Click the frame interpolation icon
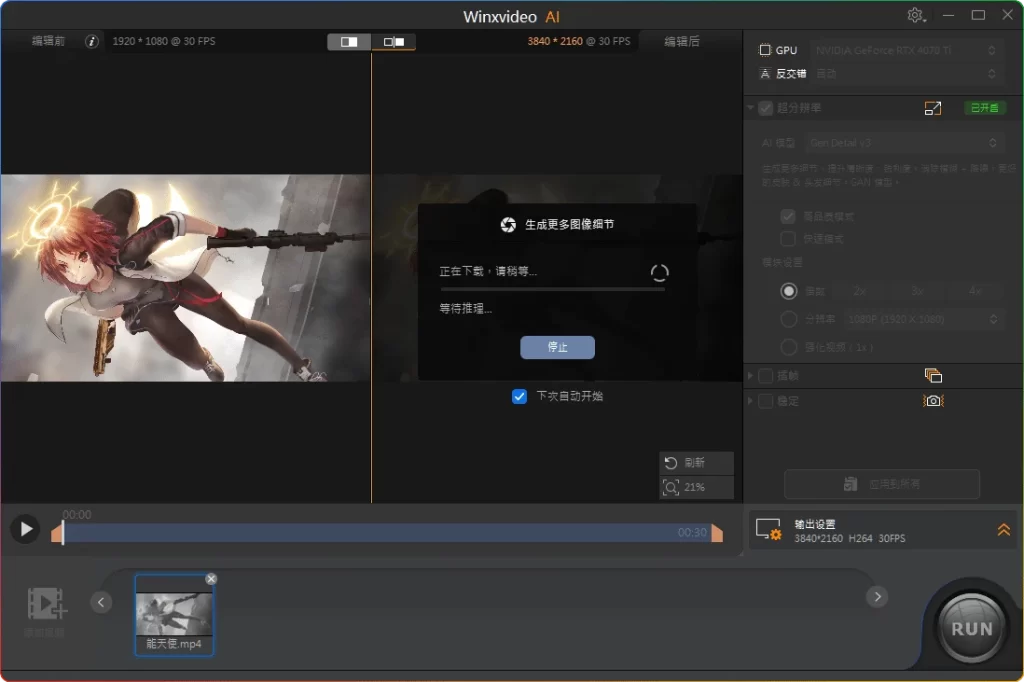The height and width of the screenshot is (682, 1024). tap(933, 376)
